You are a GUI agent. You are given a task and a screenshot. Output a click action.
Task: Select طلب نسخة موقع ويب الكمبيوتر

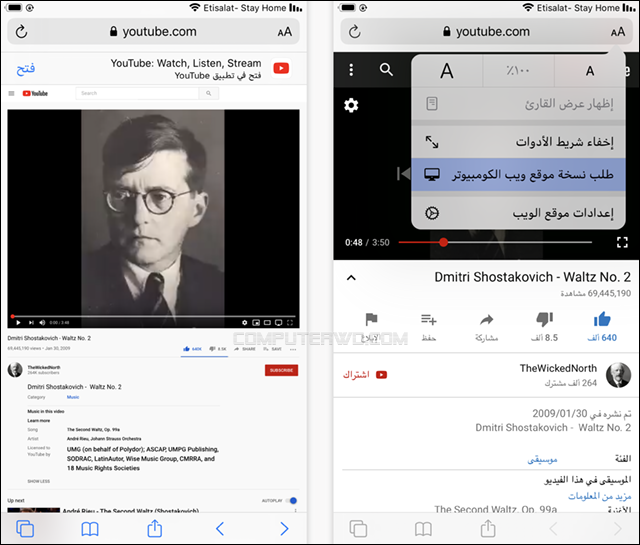(x=518, y=175)
